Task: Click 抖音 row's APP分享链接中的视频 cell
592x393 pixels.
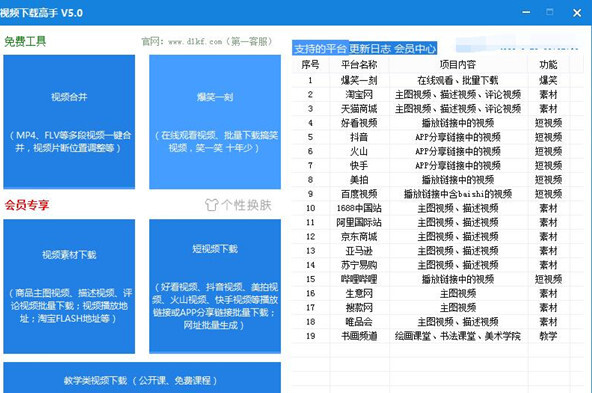Action: (x=458, y=137)
